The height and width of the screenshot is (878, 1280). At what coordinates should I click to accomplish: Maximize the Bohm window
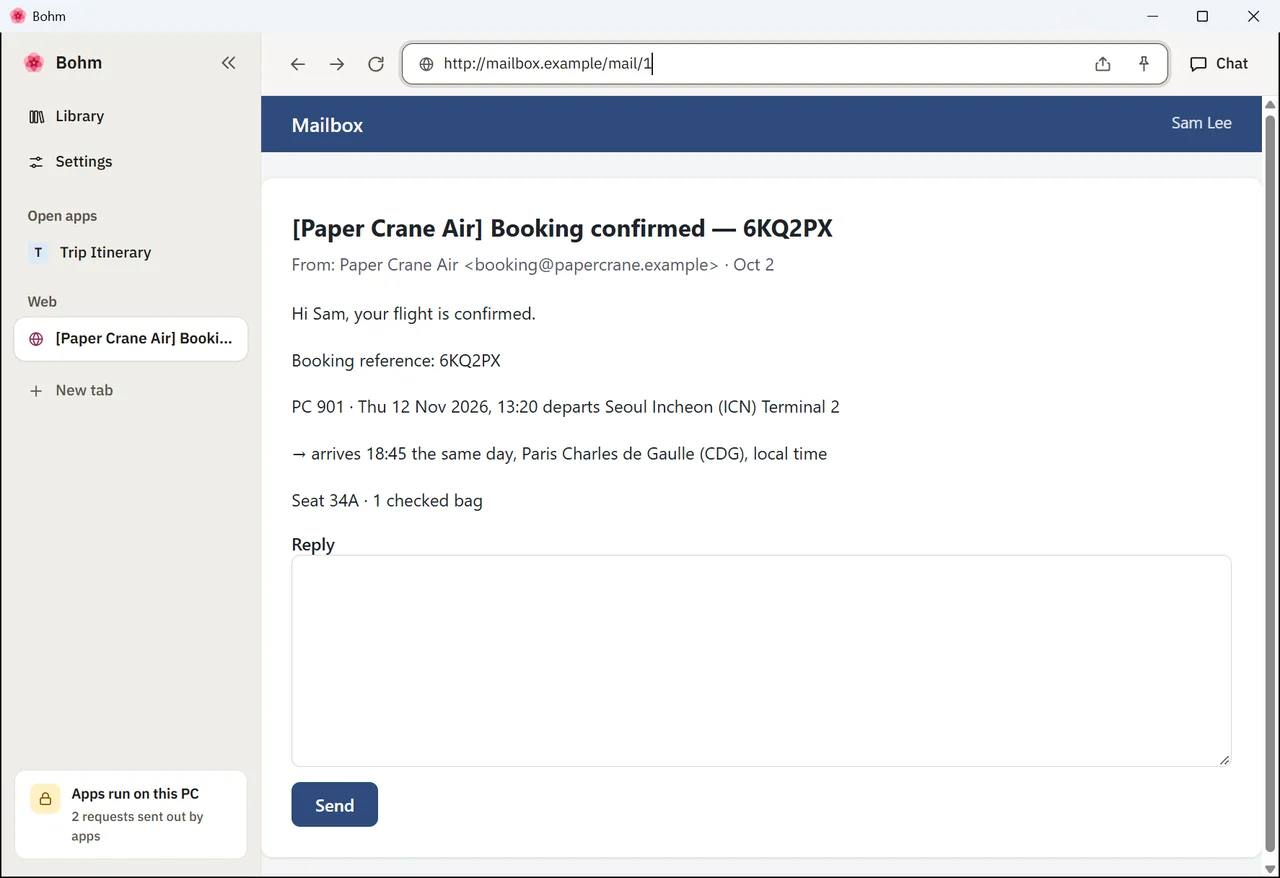coord(1203,16)
